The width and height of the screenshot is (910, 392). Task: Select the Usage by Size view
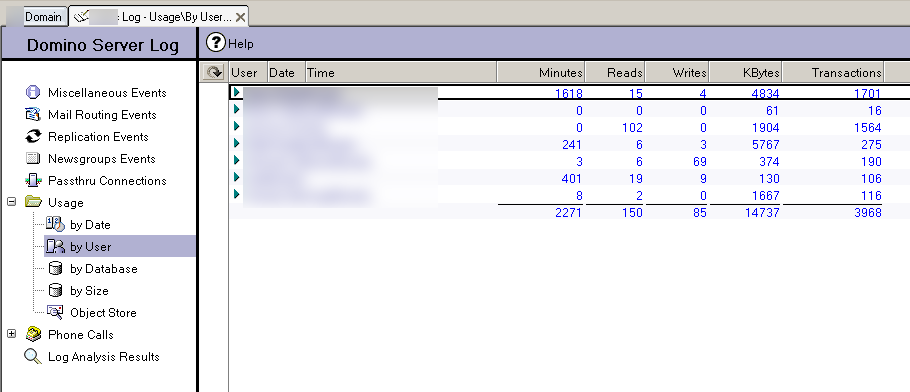click(89, 291)
